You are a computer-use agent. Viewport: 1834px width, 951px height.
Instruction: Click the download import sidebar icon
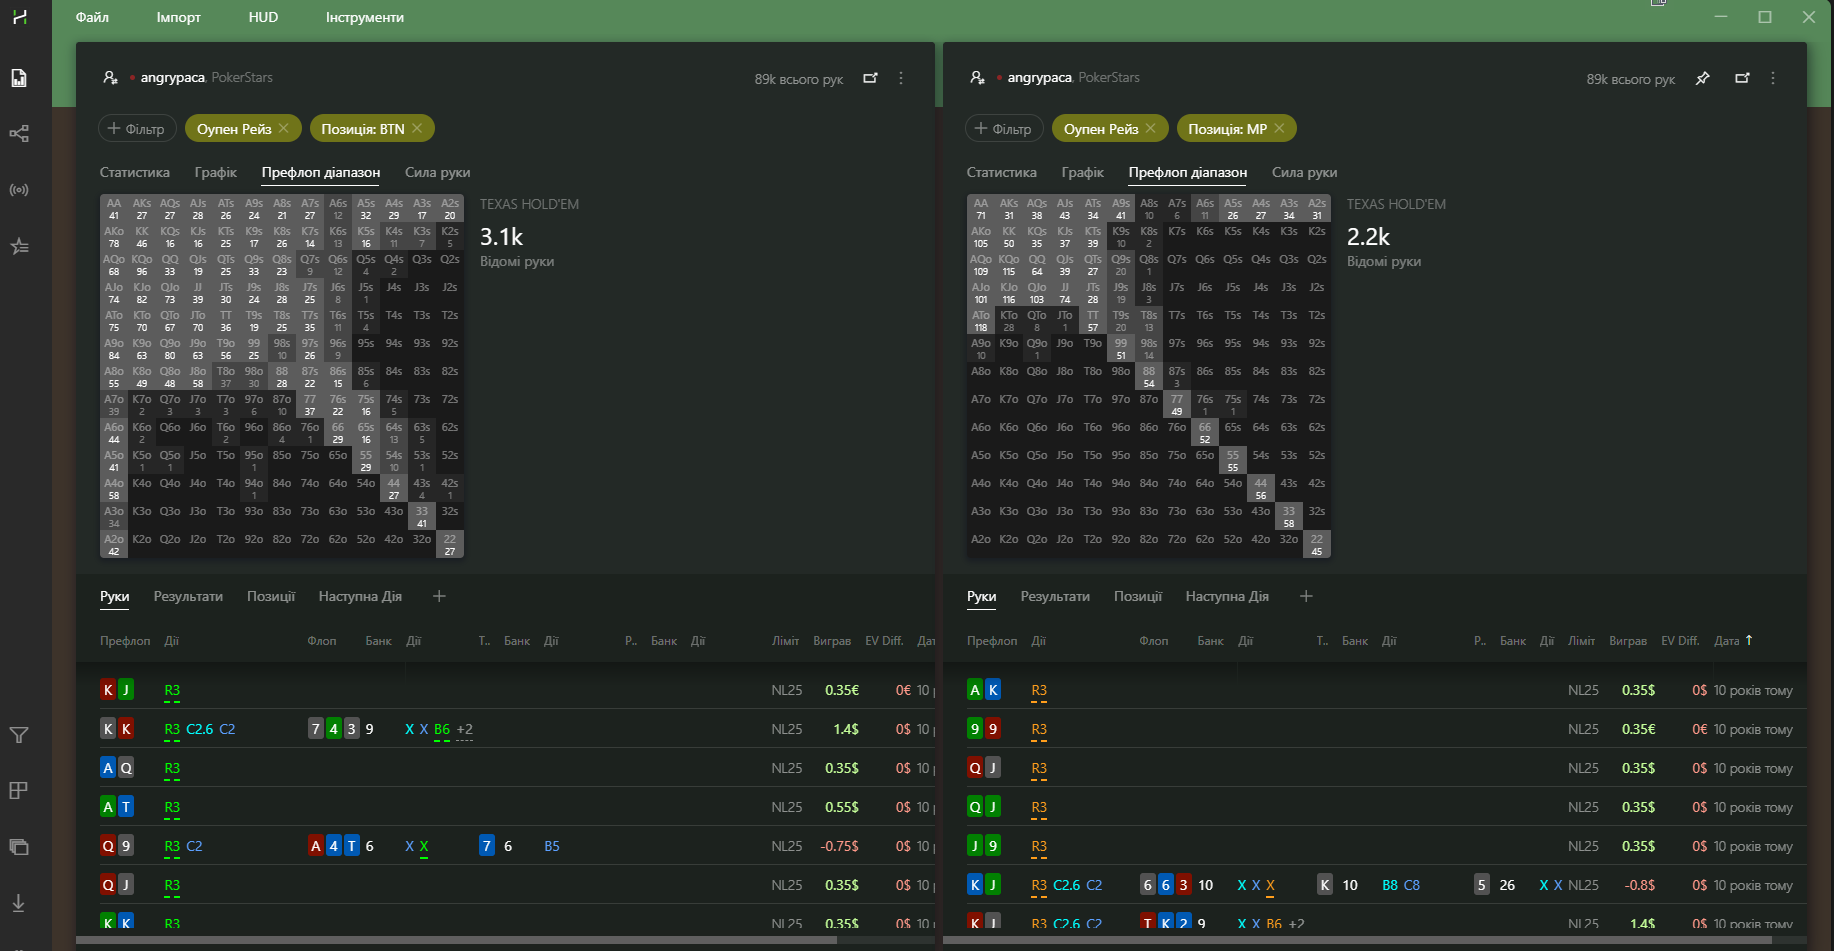point(19,903)
